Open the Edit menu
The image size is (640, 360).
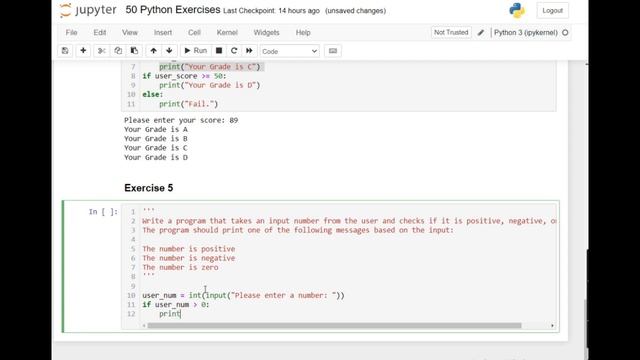100,33
